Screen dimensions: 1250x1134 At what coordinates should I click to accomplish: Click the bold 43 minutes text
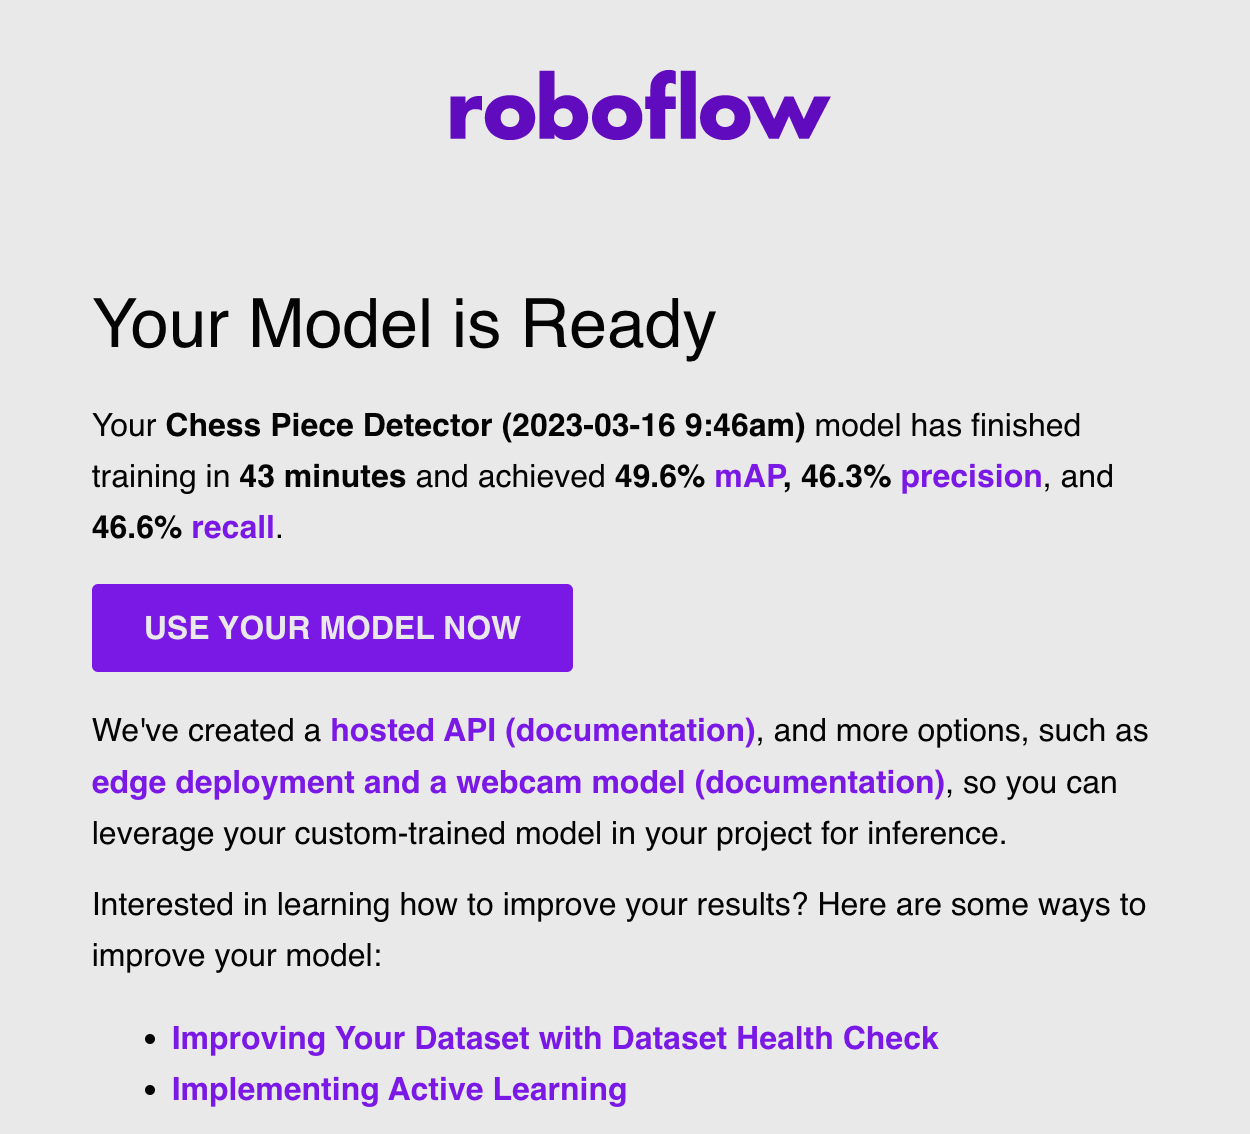[322, 476]
